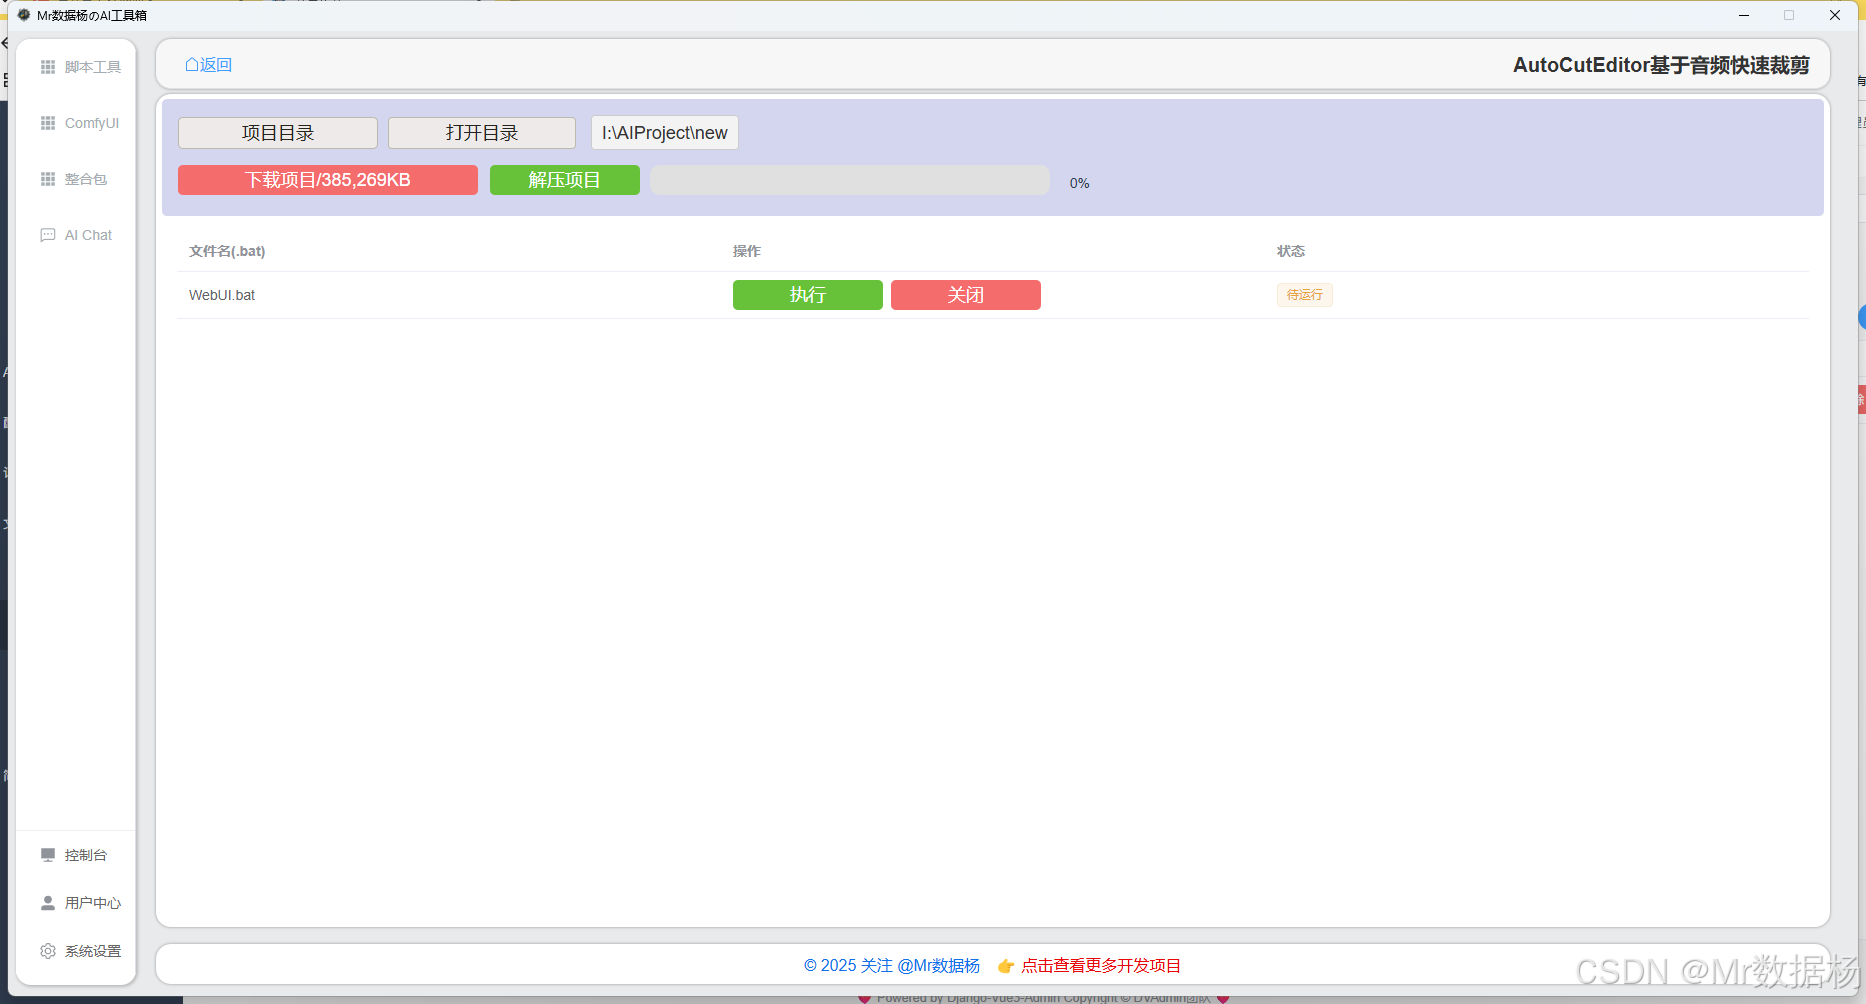Stop WebUI.bat with the 关闭 button
Viewport: 1866px width, 1004px height.
point(966,295)
